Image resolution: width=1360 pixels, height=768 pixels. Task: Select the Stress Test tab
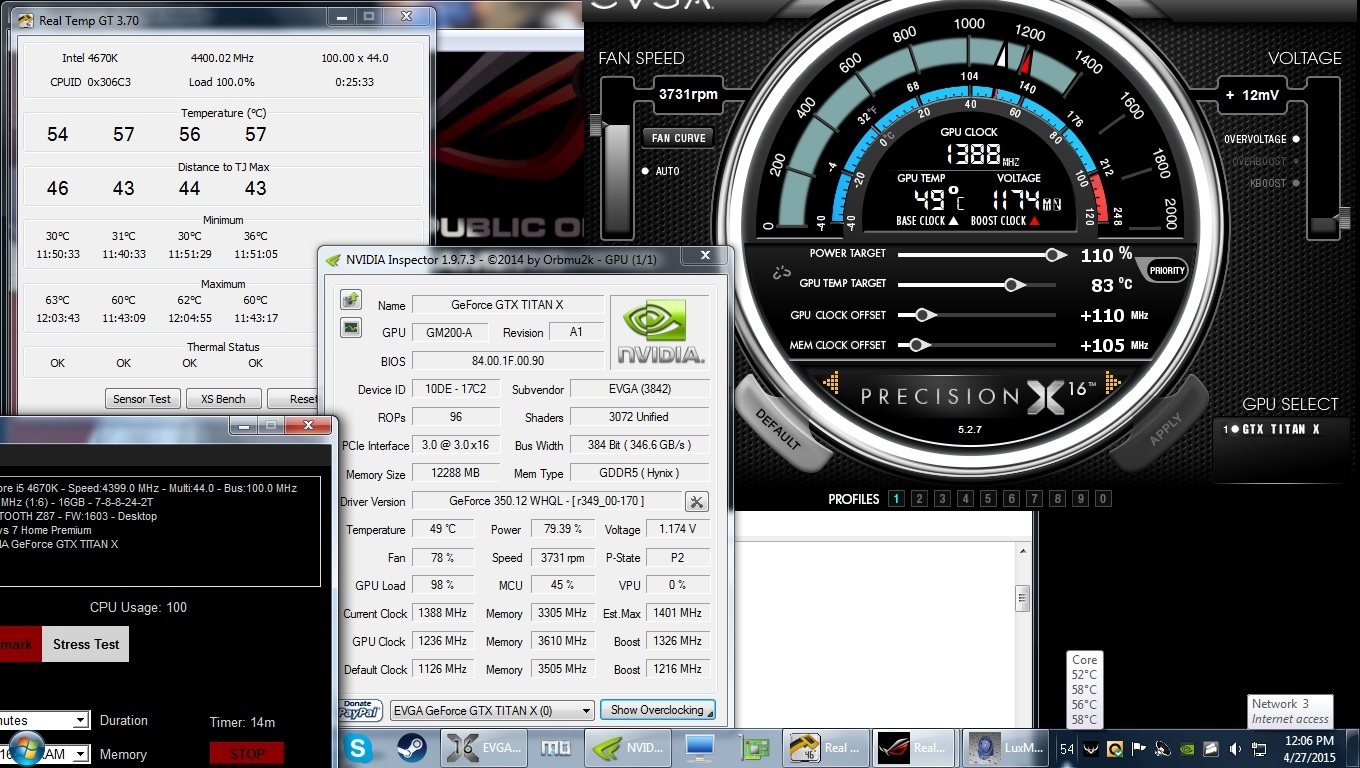(84, 644)
